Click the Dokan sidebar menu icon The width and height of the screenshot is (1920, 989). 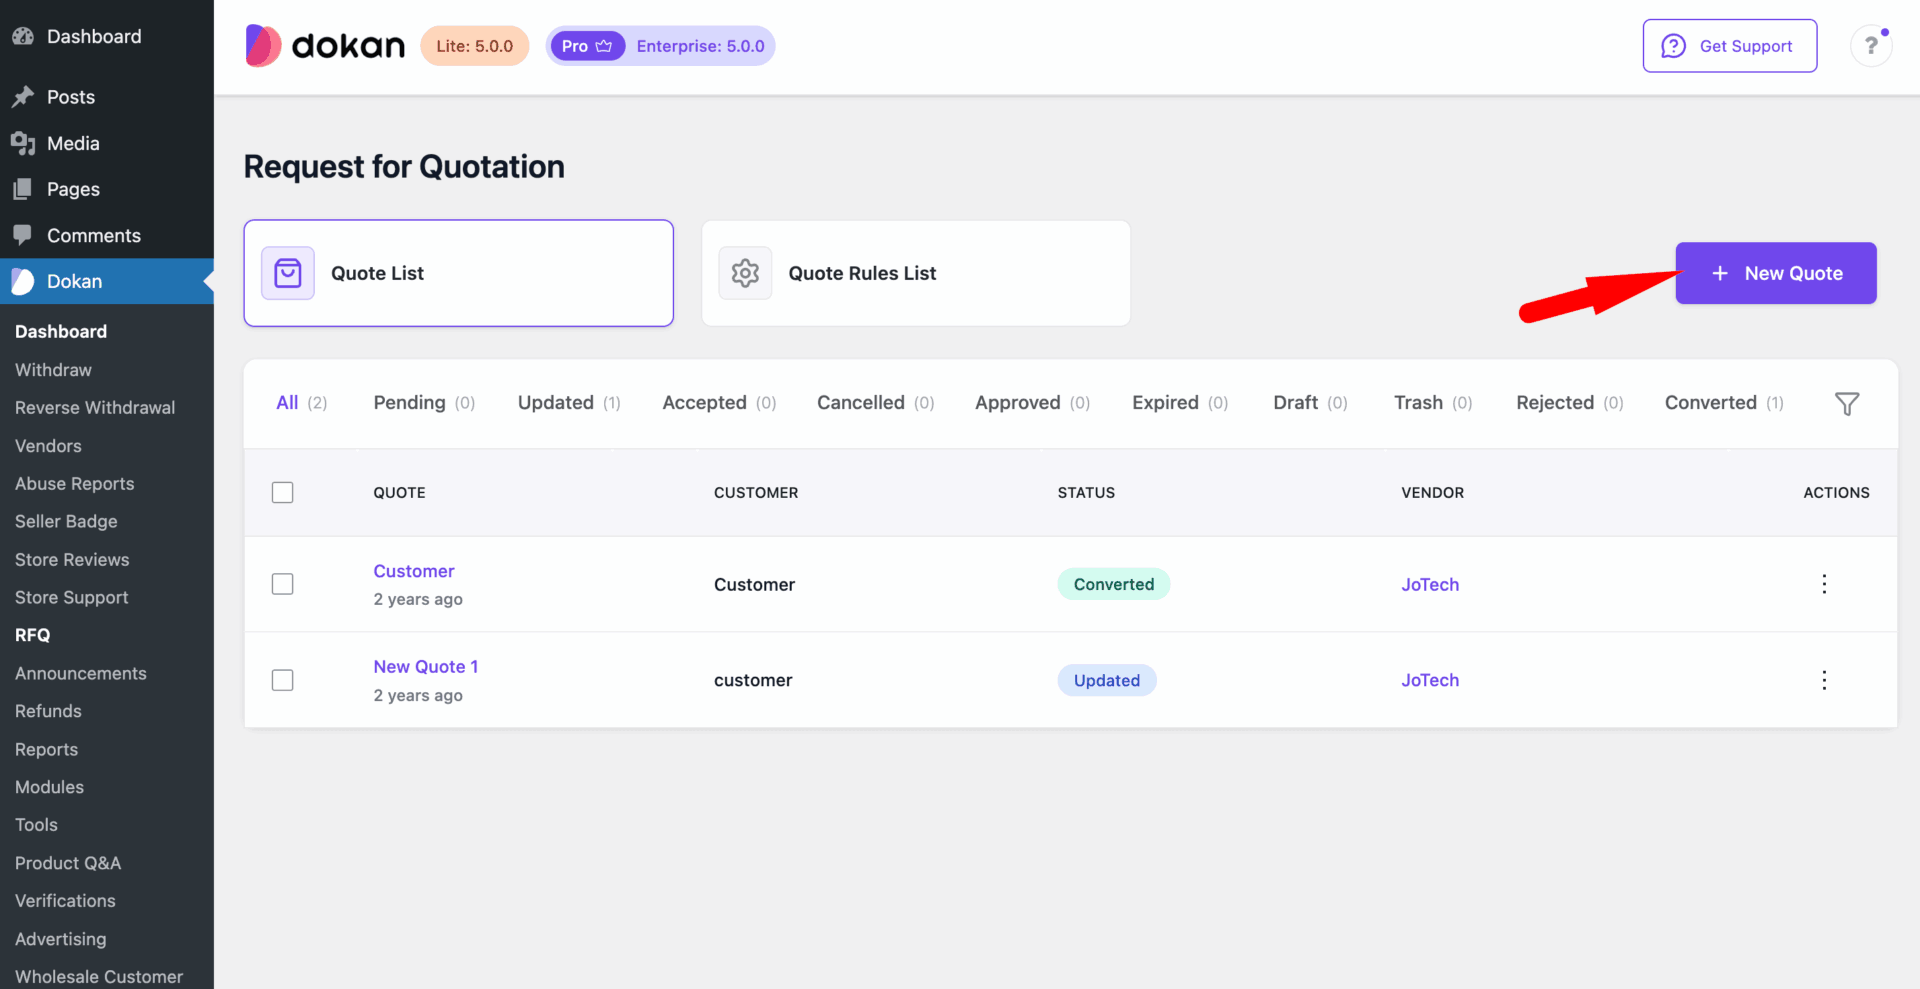pos(23,281)
